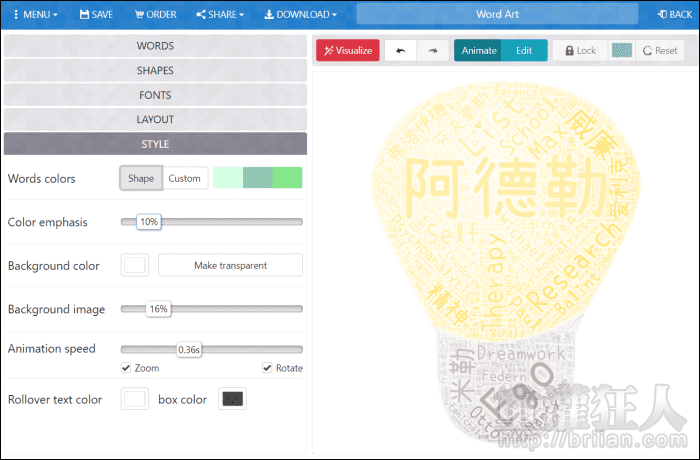Open the Share dropdown
Image resolution: width=700 pixels, height=460 pixels.
[x=221, y=15]
